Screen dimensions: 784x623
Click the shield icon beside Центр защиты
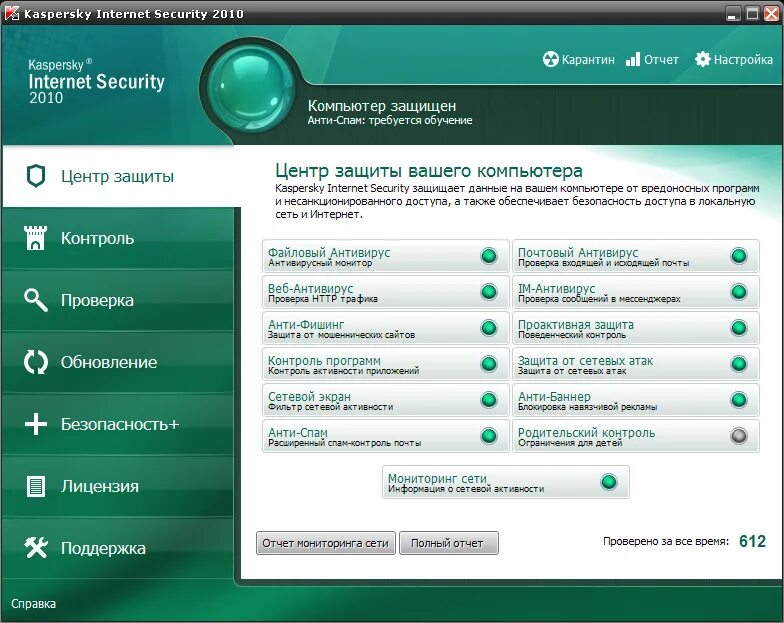point(36,176)
